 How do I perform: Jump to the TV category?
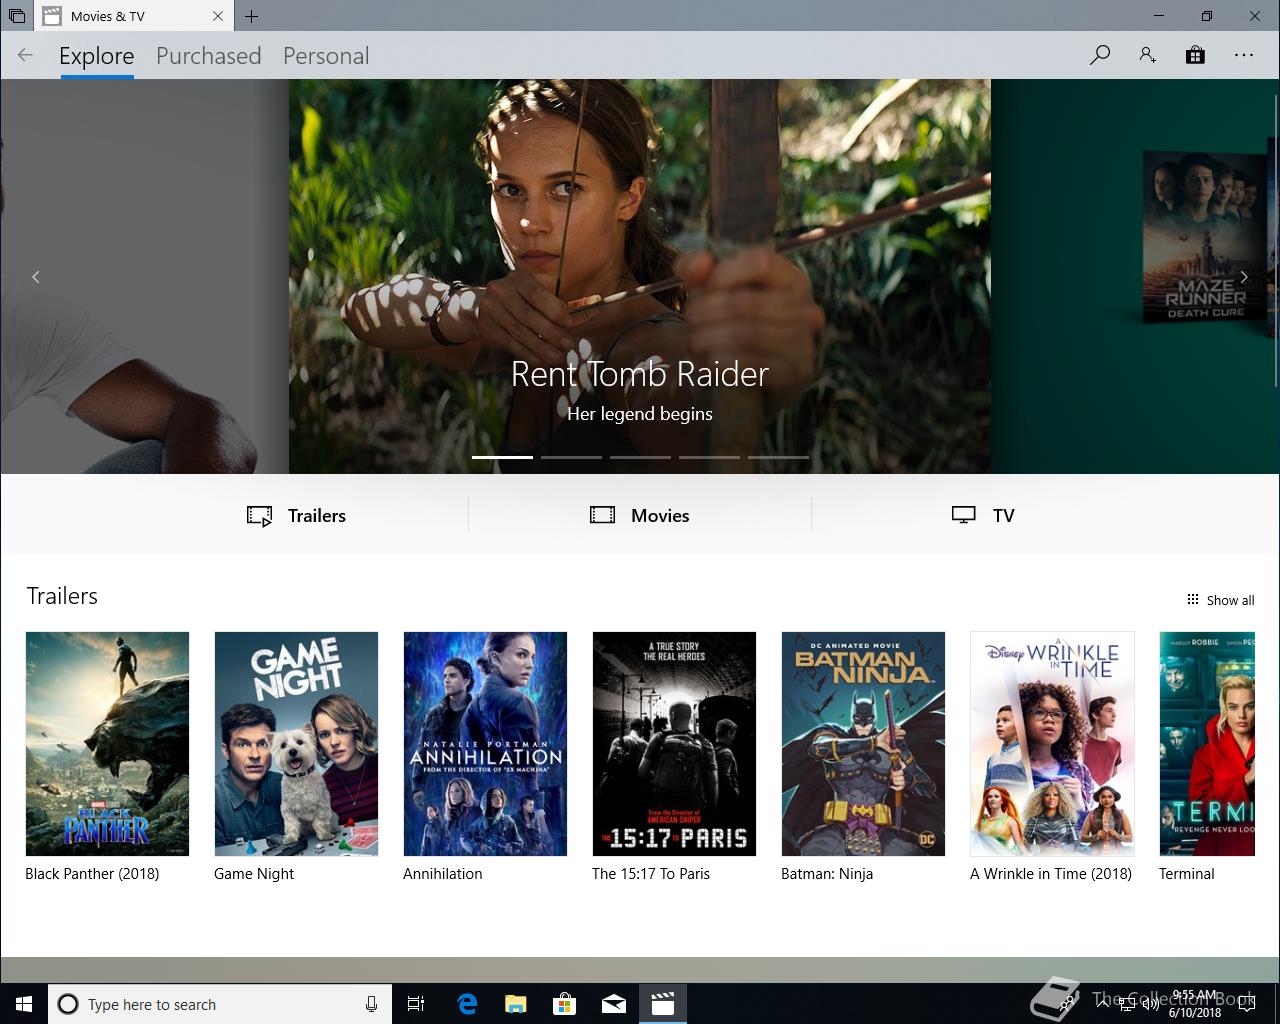983,515
